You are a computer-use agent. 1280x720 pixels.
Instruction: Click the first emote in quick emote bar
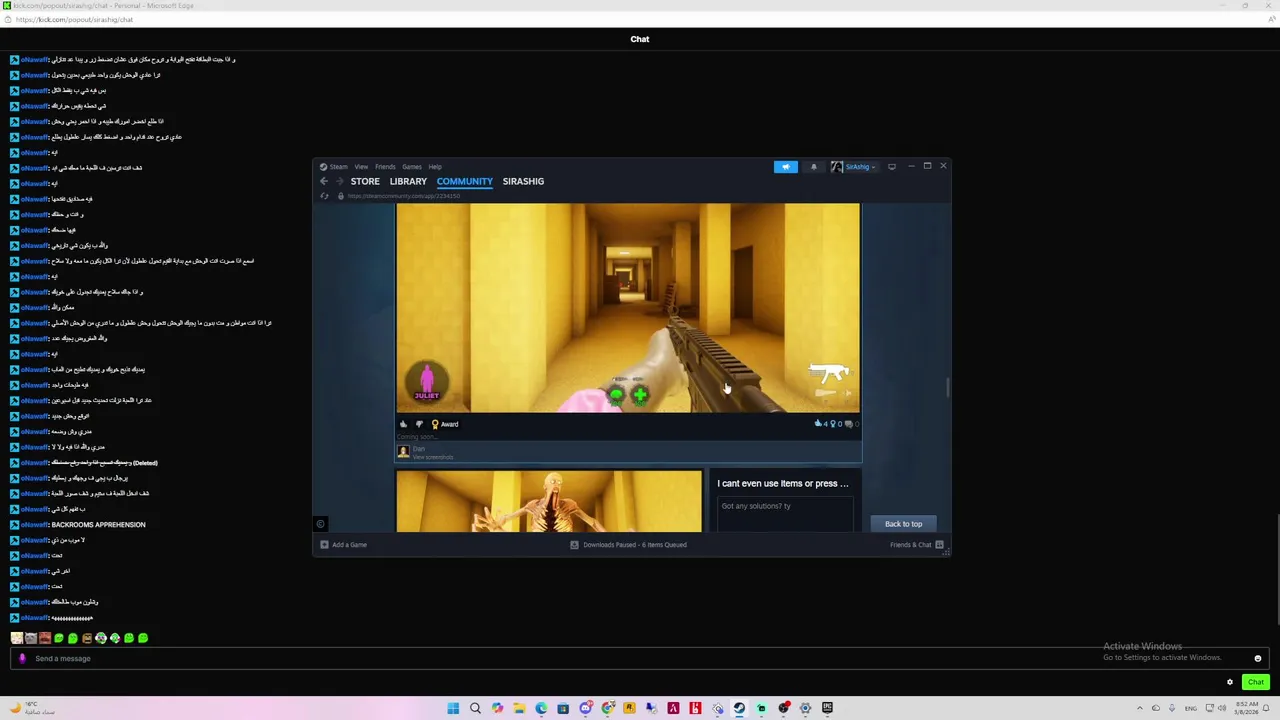click(17, 638)
